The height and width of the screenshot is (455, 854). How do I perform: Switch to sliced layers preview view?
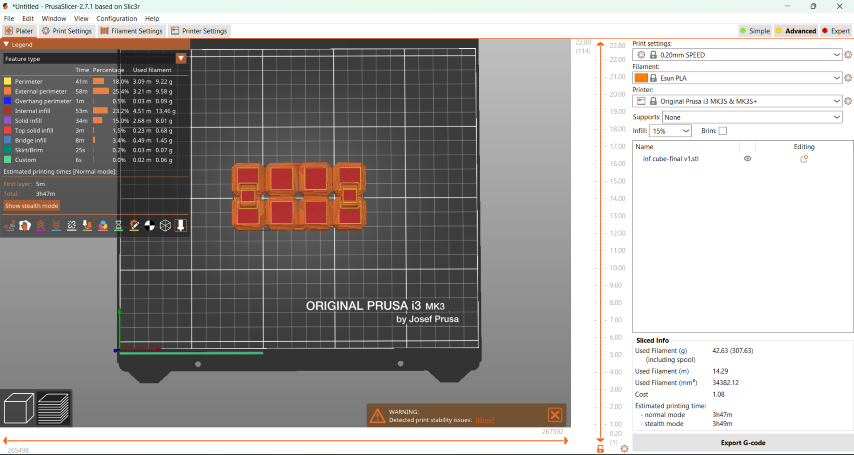(53, 408)
